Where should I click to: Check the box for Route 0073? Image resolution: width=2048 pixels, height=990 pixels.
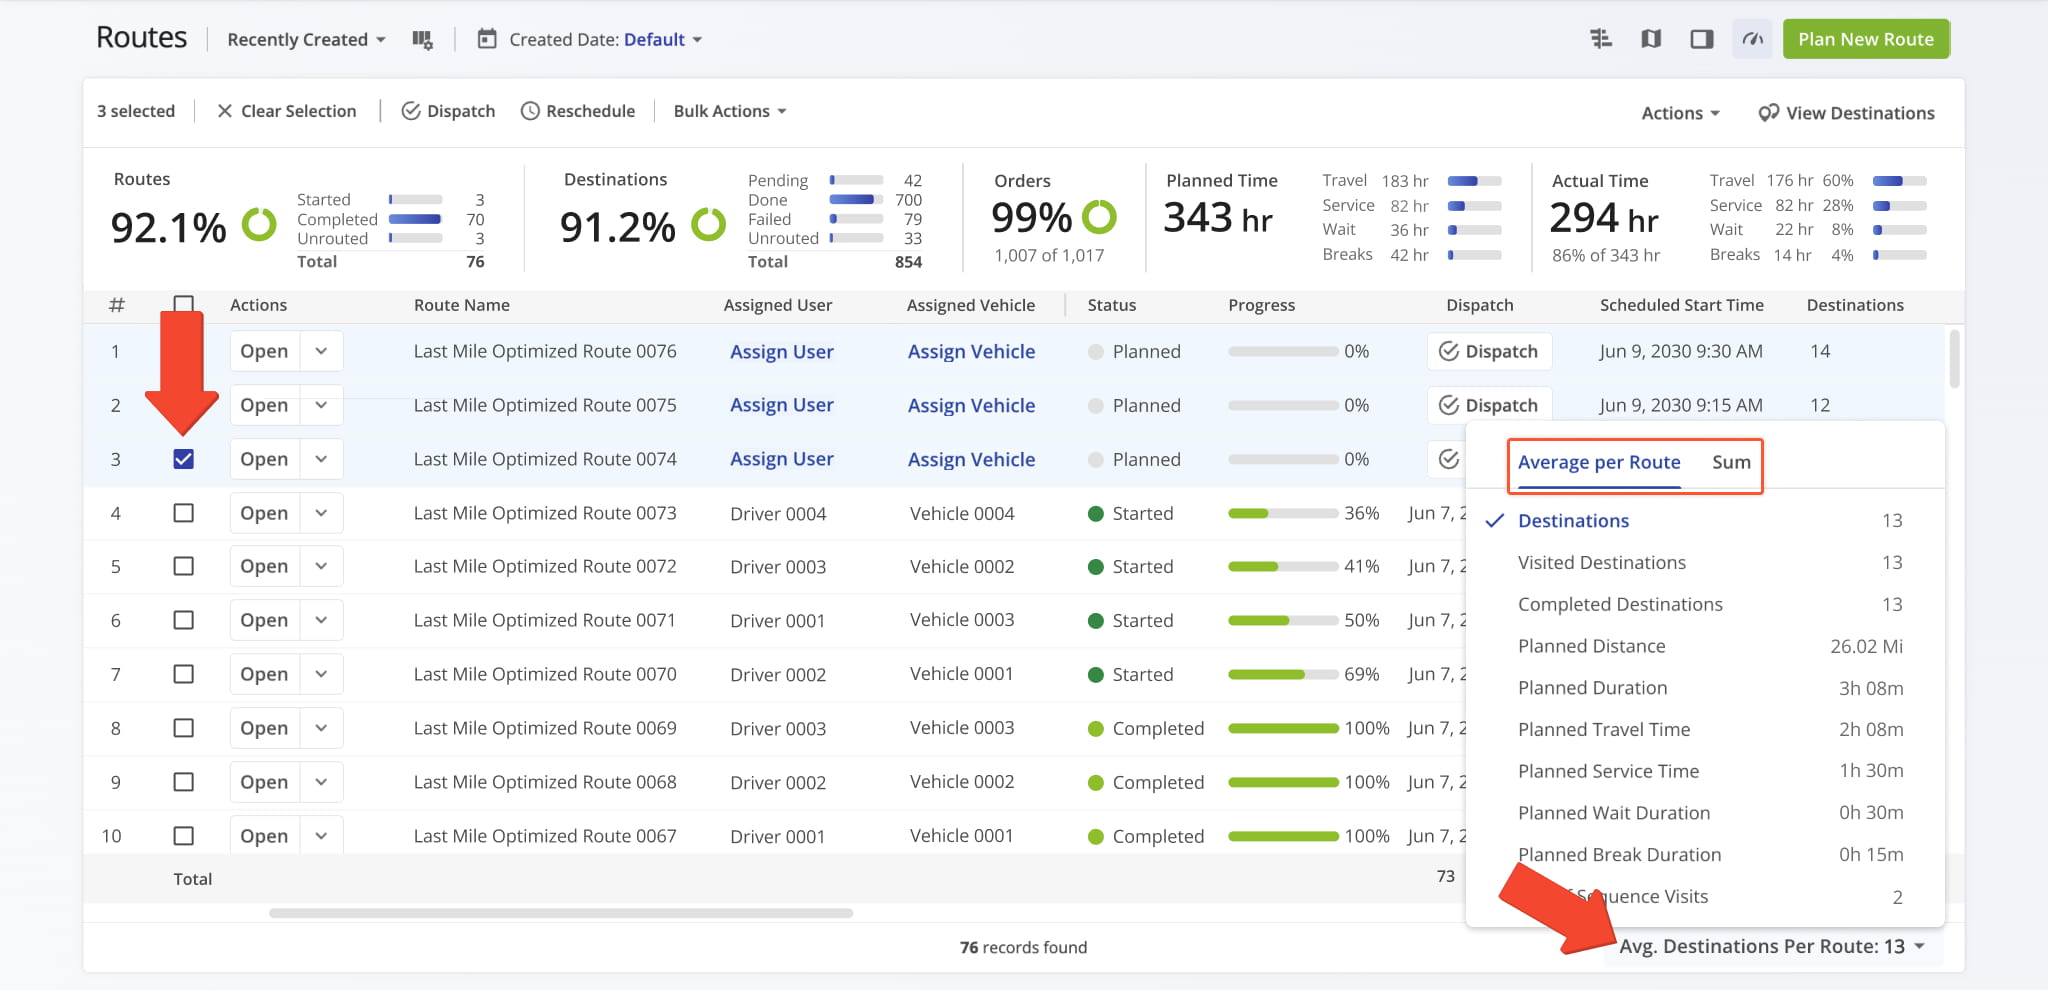coord(183,513)
